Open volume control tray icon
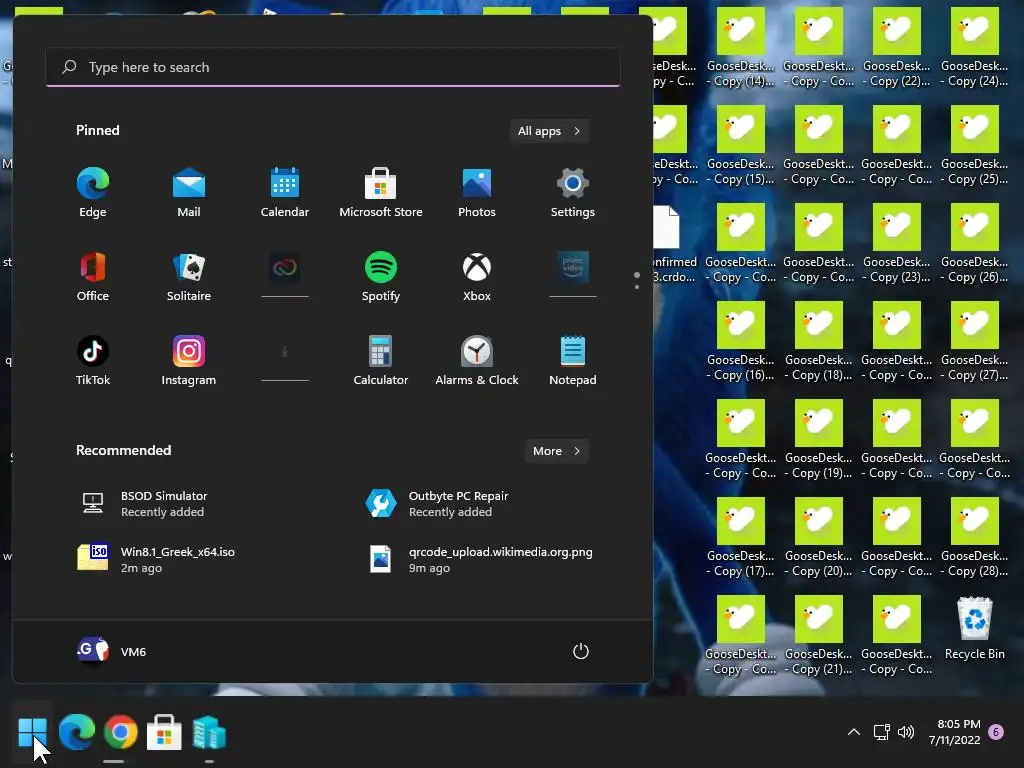The width and height of the screenshot is (1024, 768). pyautogui.click(x=906, y=732)
